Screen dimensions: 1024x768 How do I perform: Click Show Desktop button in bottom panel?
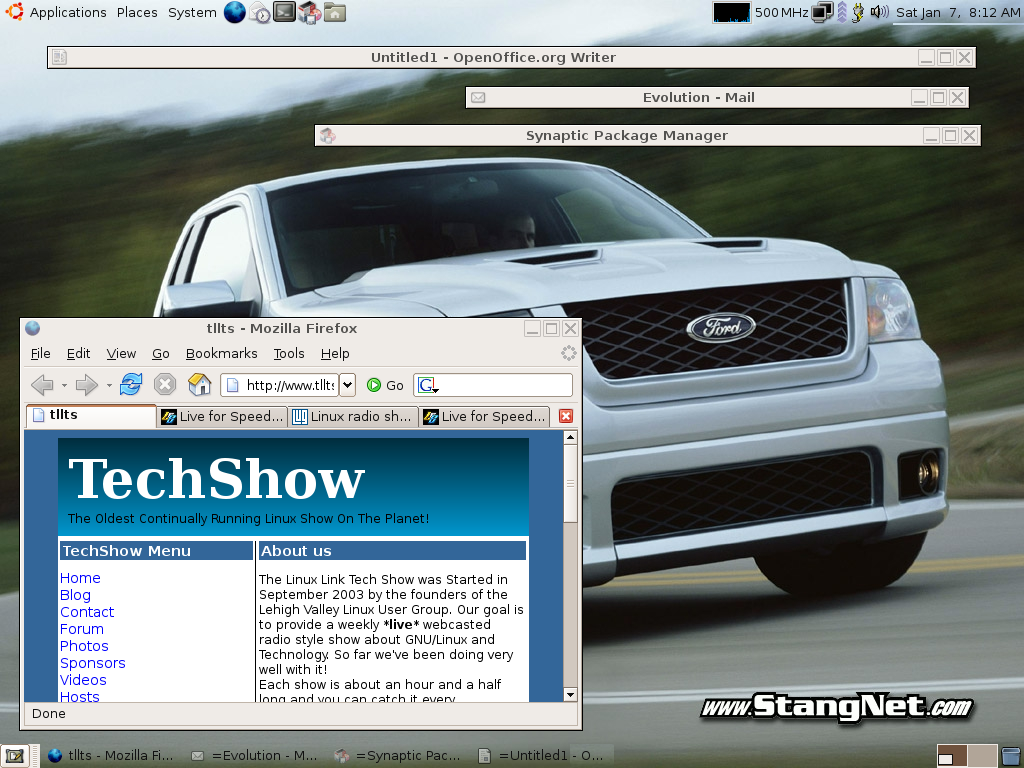tap(14, 756)
